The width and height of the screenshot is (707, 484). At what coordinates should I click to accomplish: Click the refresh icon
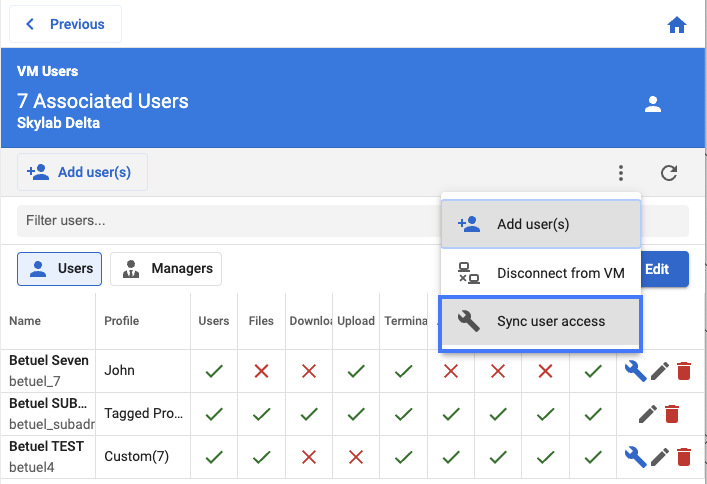pos(669,173)
